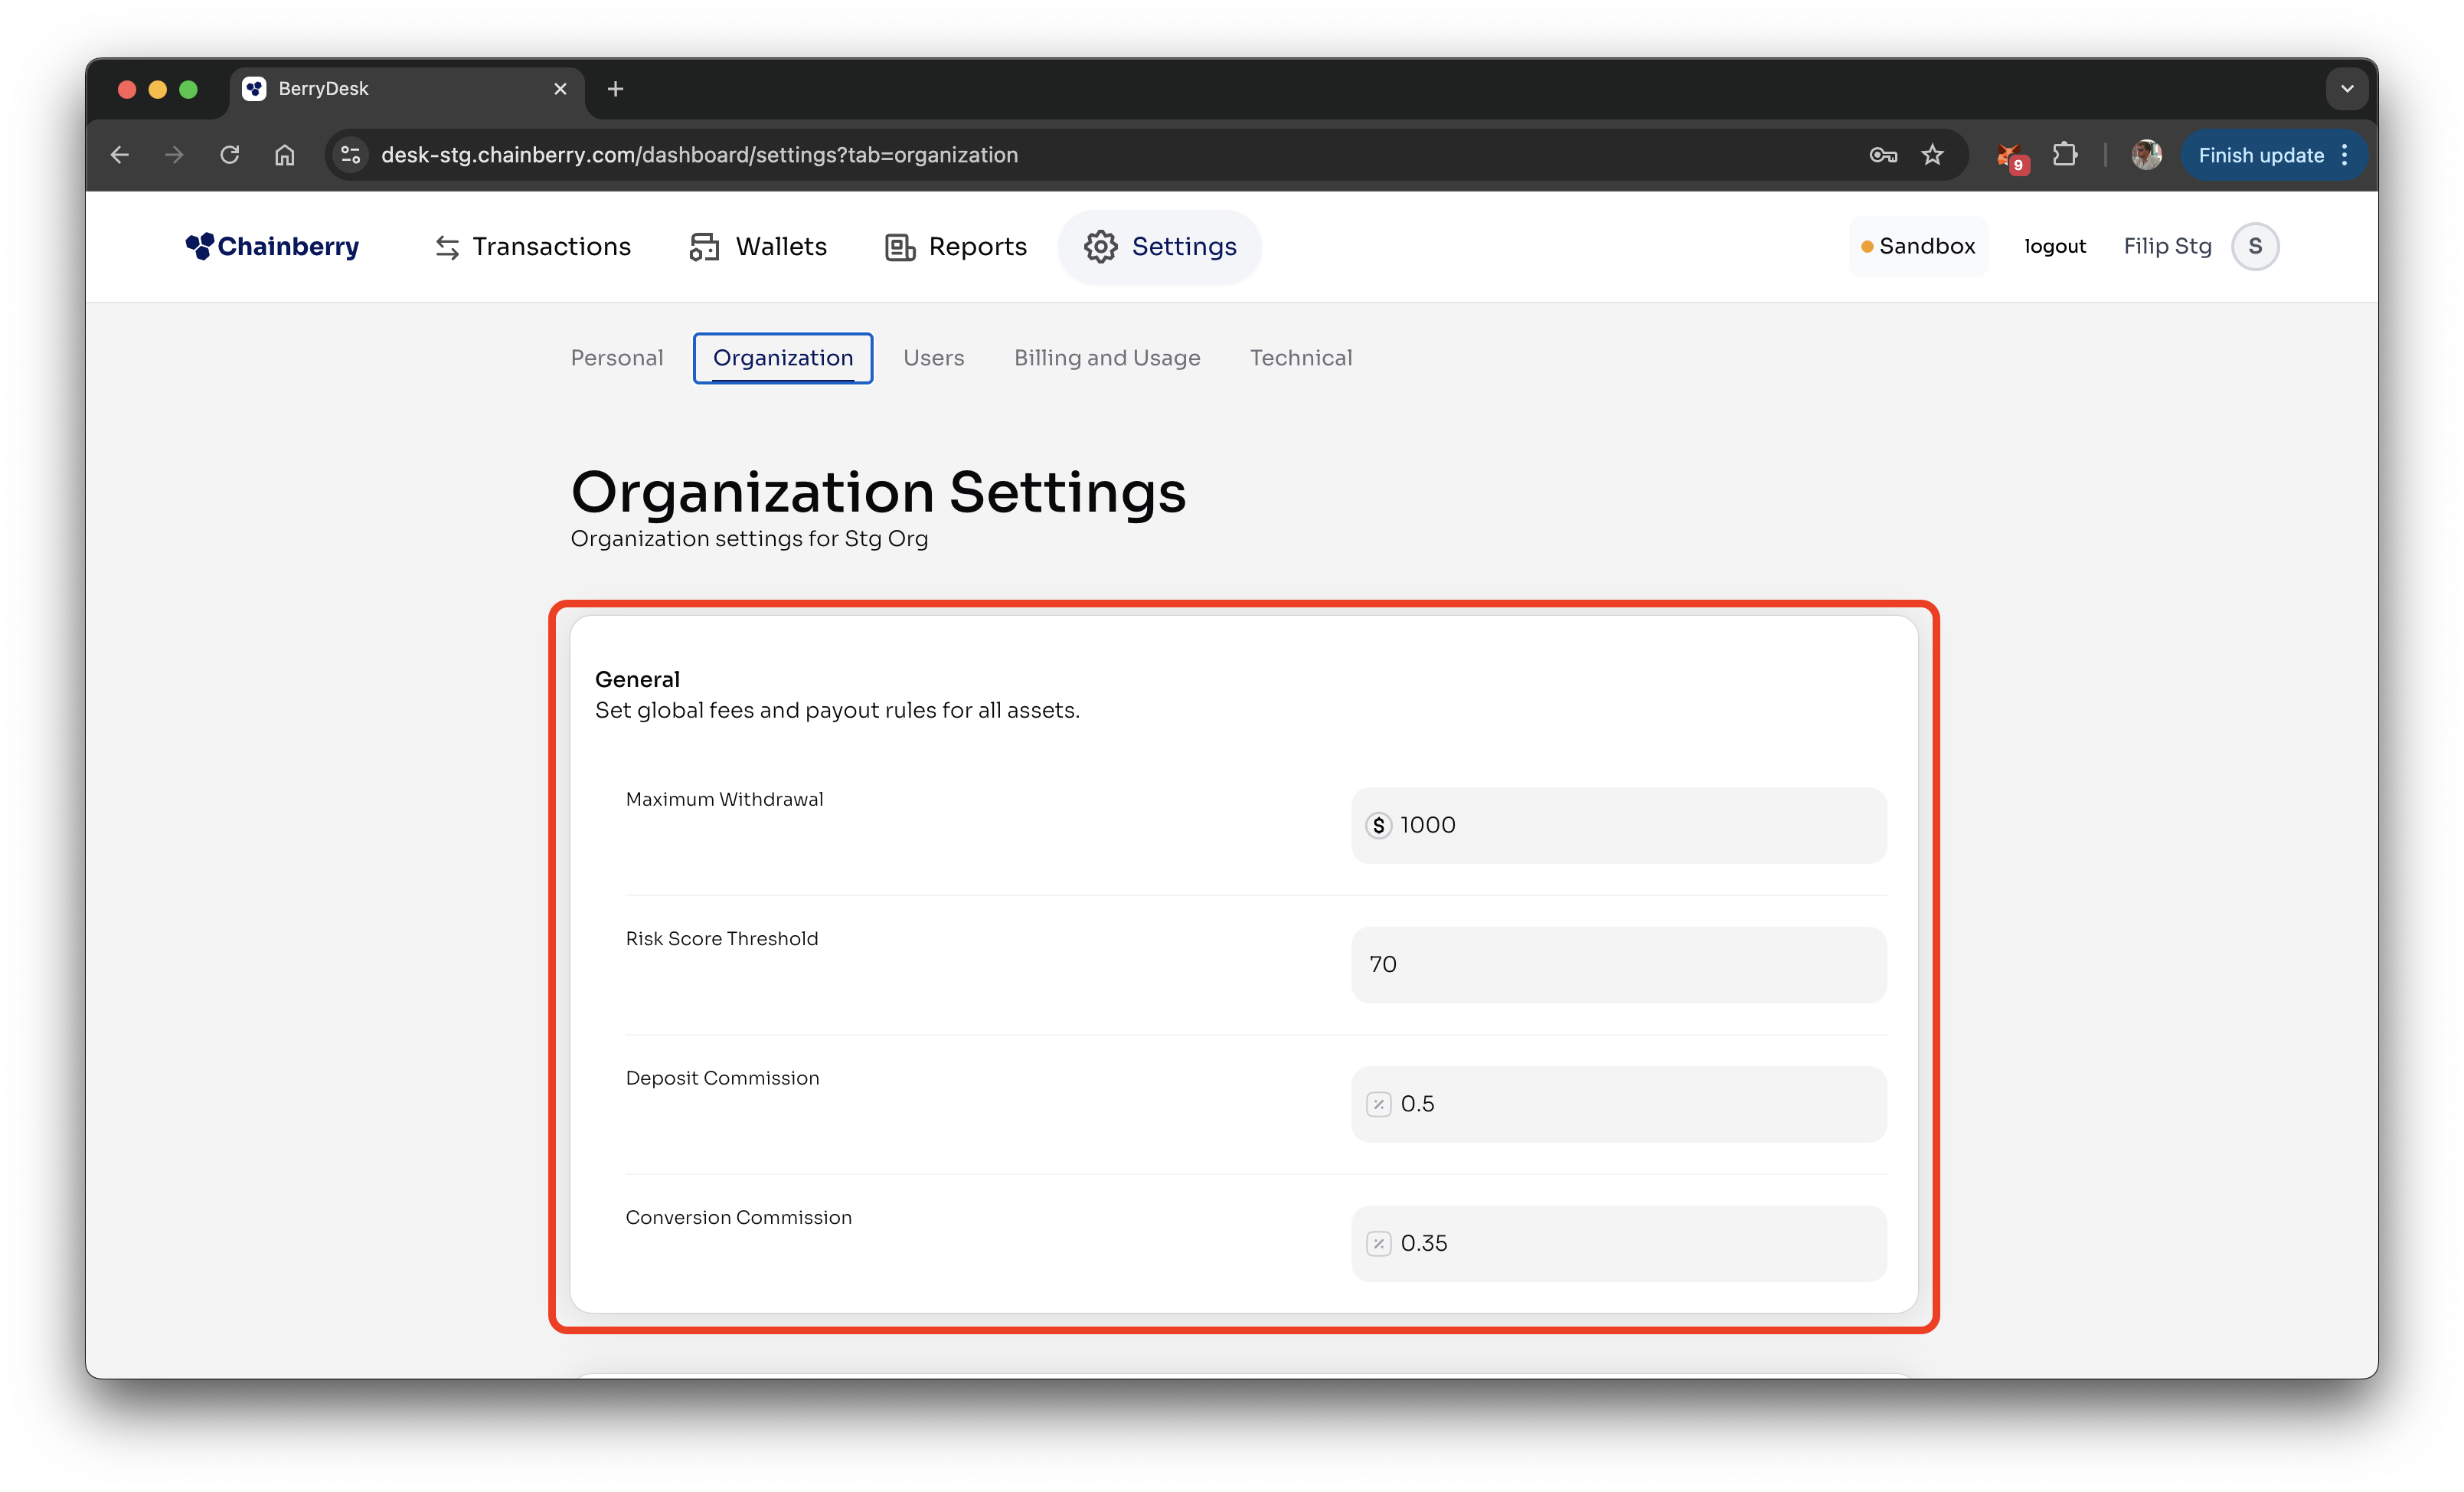Click the Chainberry logo
Image resolution: width=2464 pixels, height=1492 pixels.
coord(272,246)
